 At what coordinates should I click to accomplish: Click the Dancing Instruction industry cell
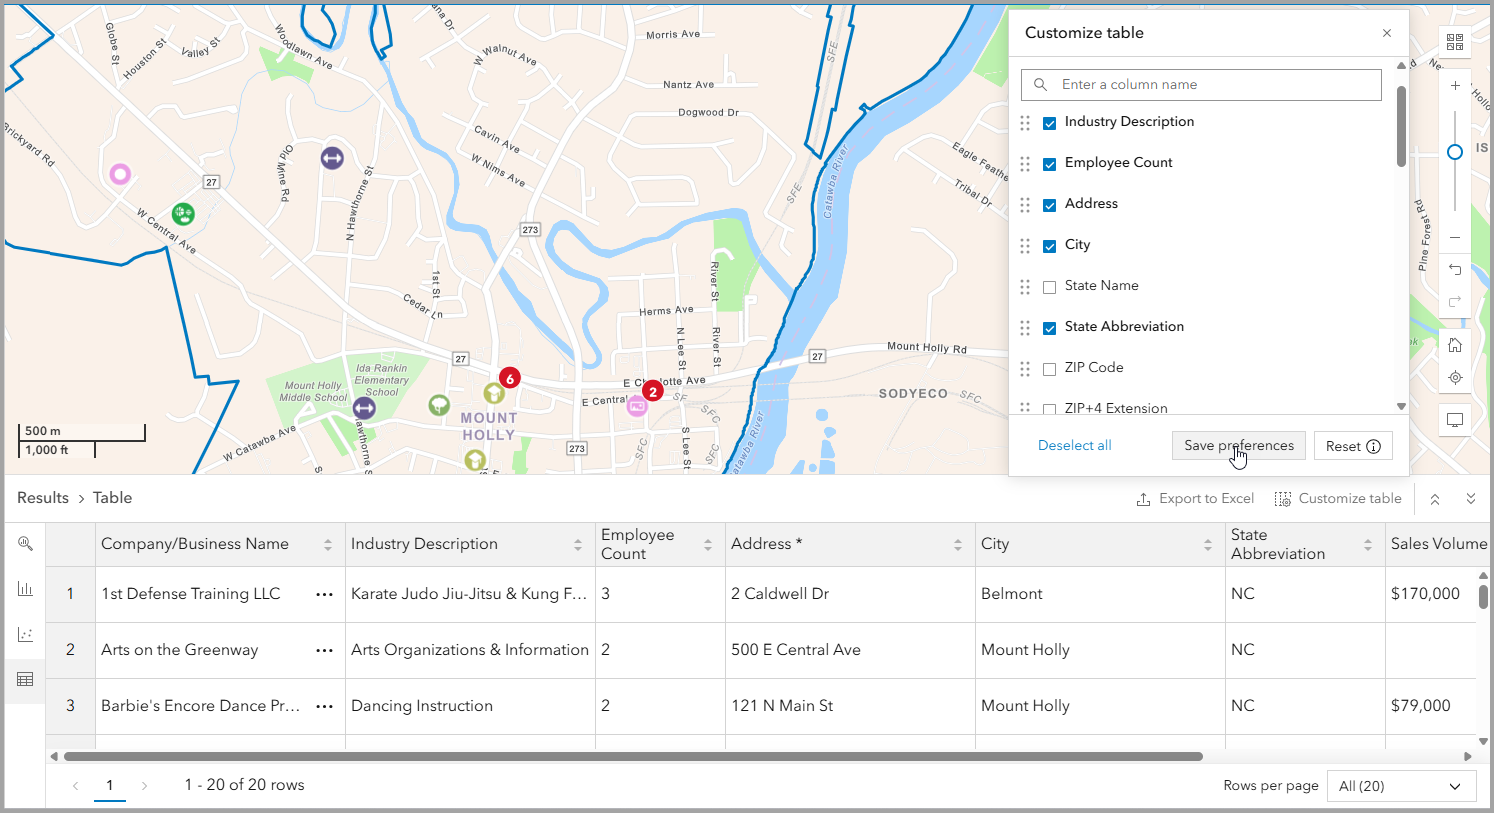click(x=470, y=706)
